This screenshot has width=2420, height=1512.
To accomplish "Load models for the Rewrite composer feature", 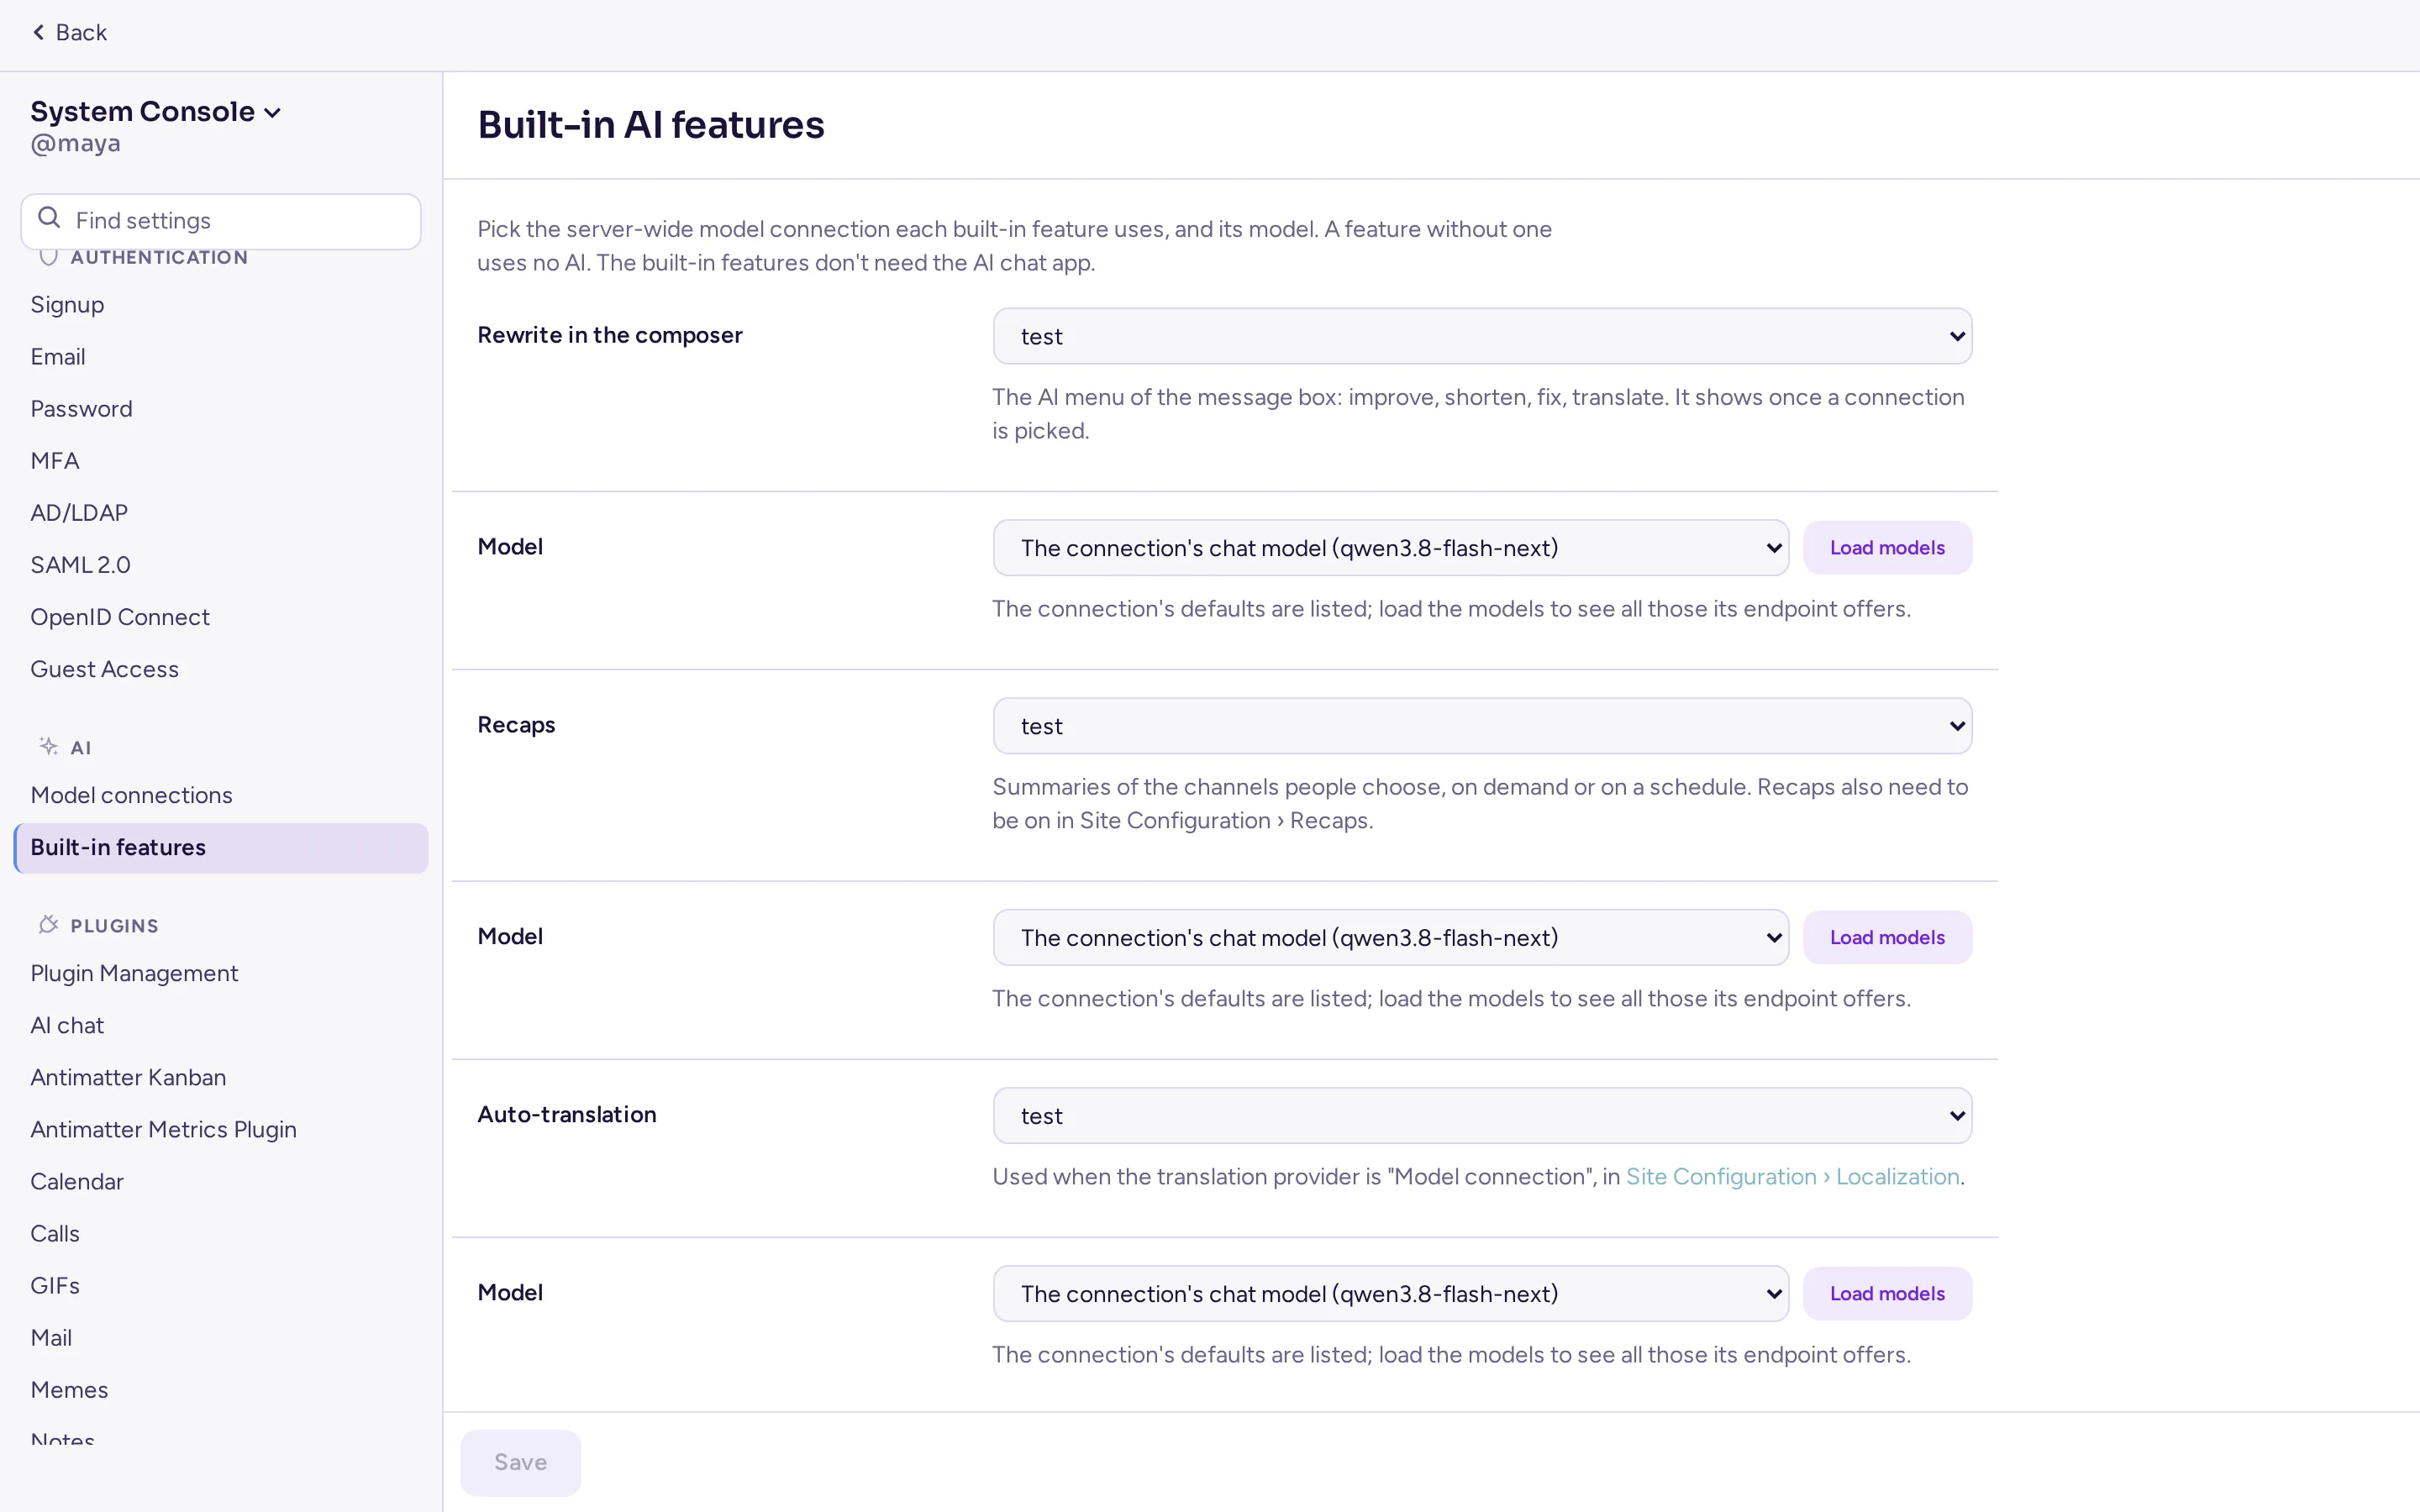I will pos(1887,548).
